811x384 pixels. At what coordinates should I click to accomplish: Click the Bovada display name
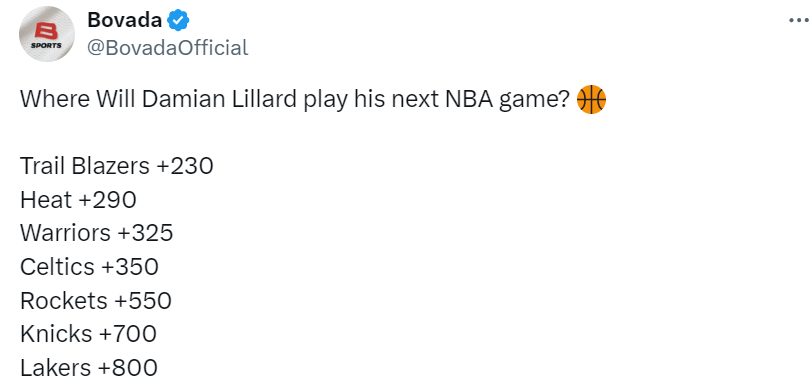124,20
